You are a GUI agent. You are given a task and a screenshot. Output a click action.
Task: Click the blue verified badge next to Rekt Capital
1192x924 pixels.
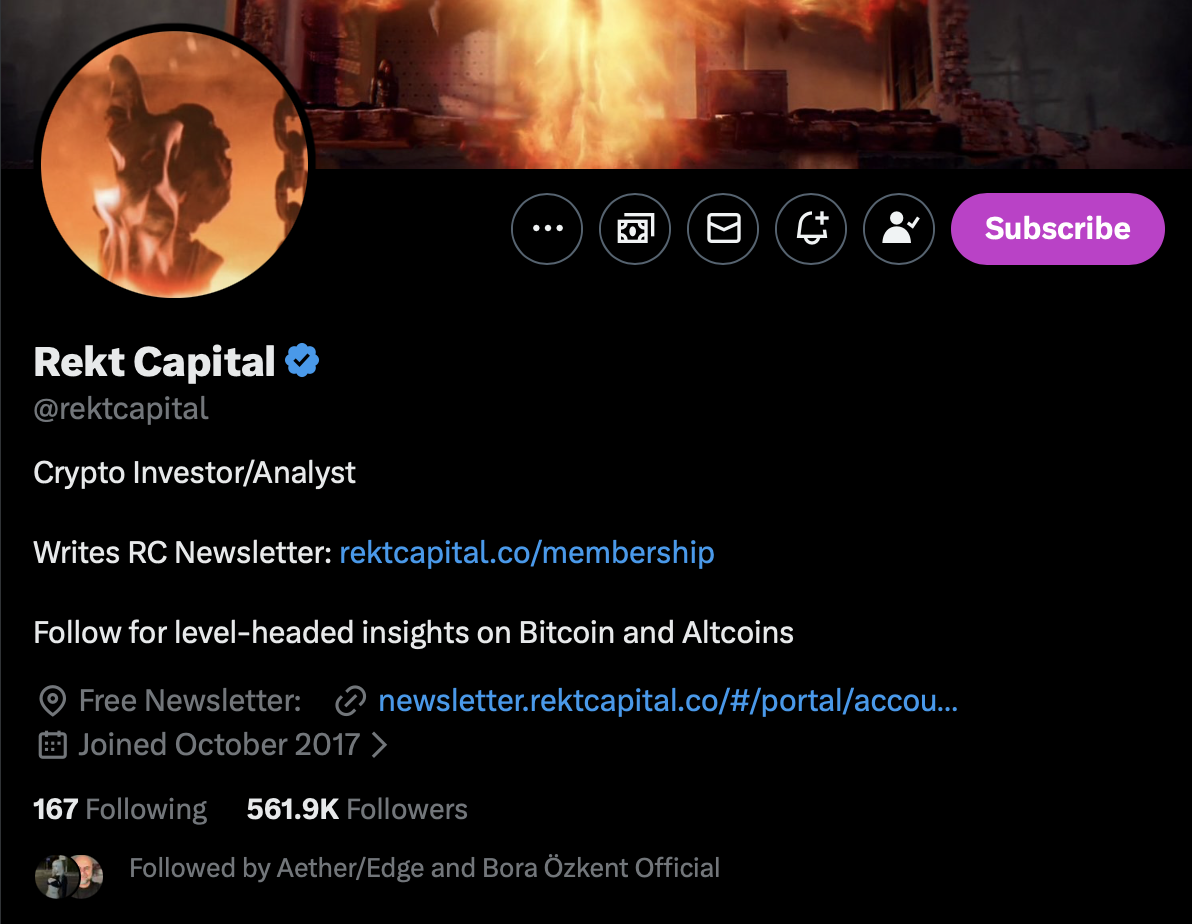click(303, 360)
